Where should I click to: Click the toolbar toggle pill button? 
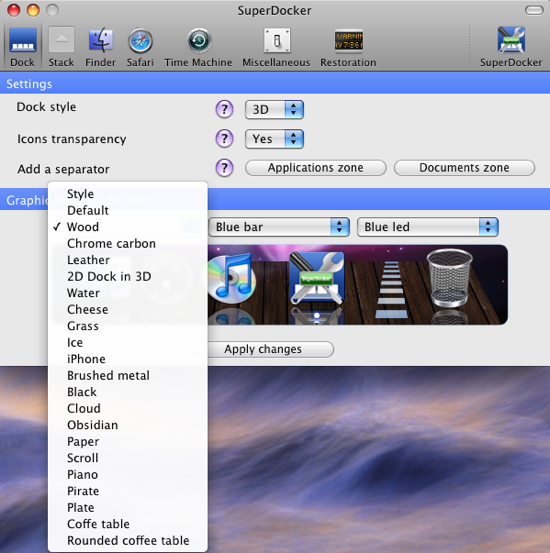[x=534, y=10]
